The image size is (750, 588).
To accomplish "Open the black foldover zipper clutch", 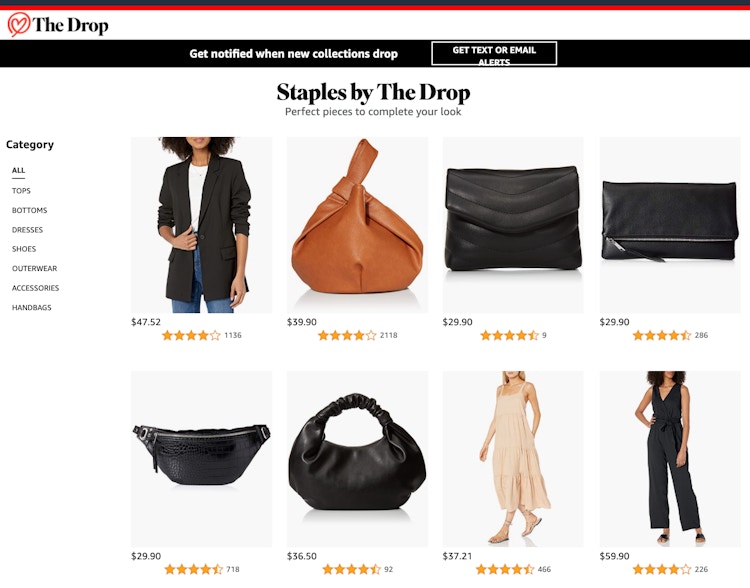I will coord(670,225).
